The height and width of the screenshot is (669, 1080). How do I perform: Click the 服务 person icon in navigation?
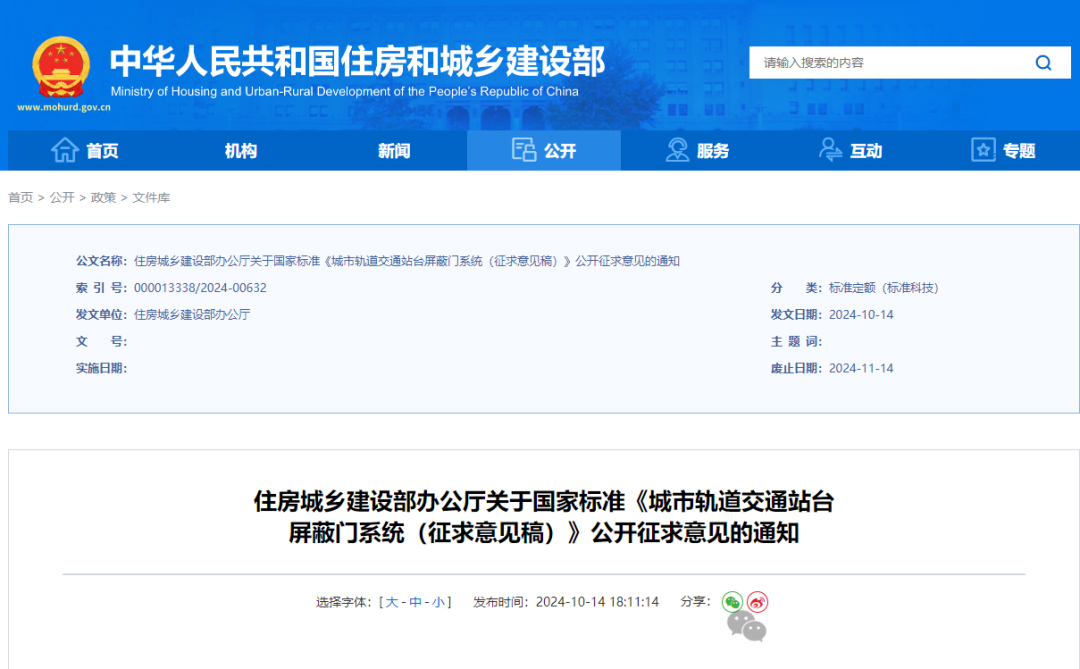click(x=676, y=149)
